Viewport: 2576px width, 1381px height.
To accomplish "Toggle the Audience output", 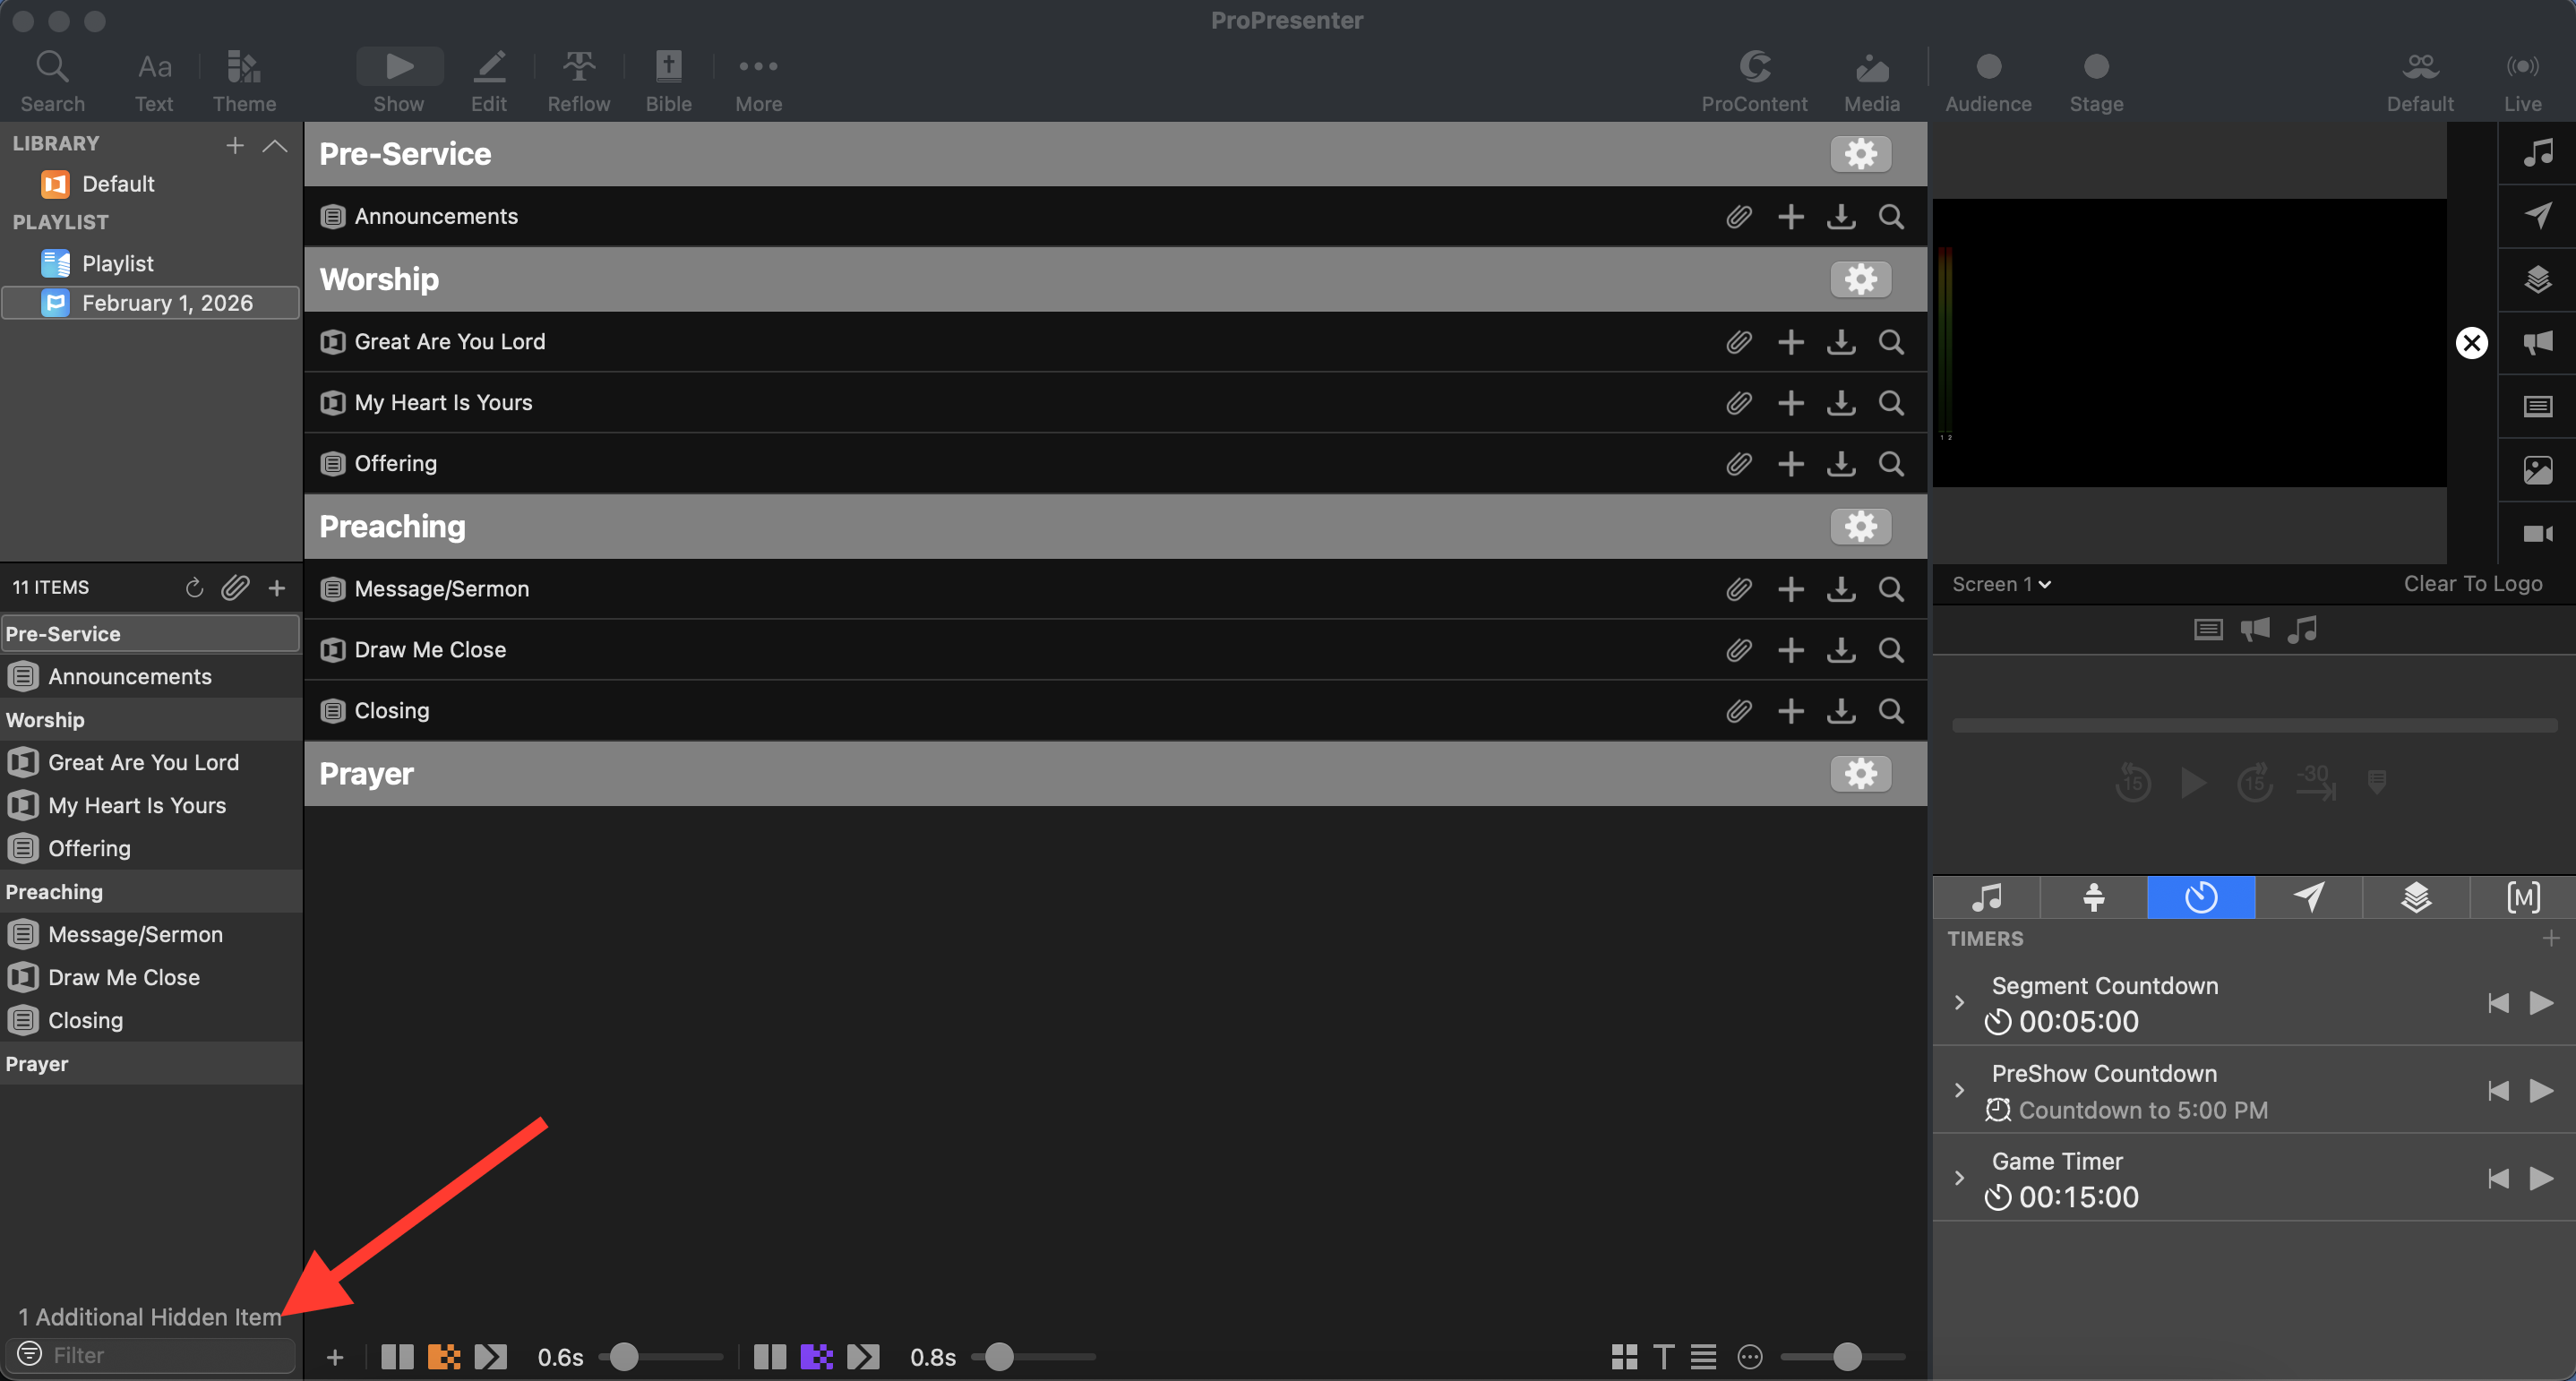I will 1988,81.
